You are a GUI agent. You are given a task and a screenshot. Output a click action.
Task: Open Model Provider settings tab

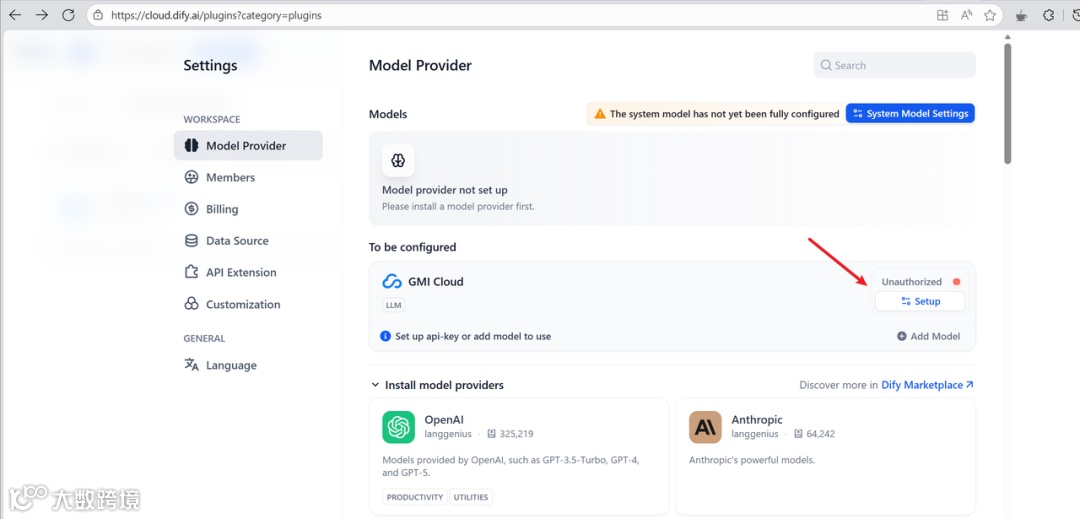click(x=247, y=146)
